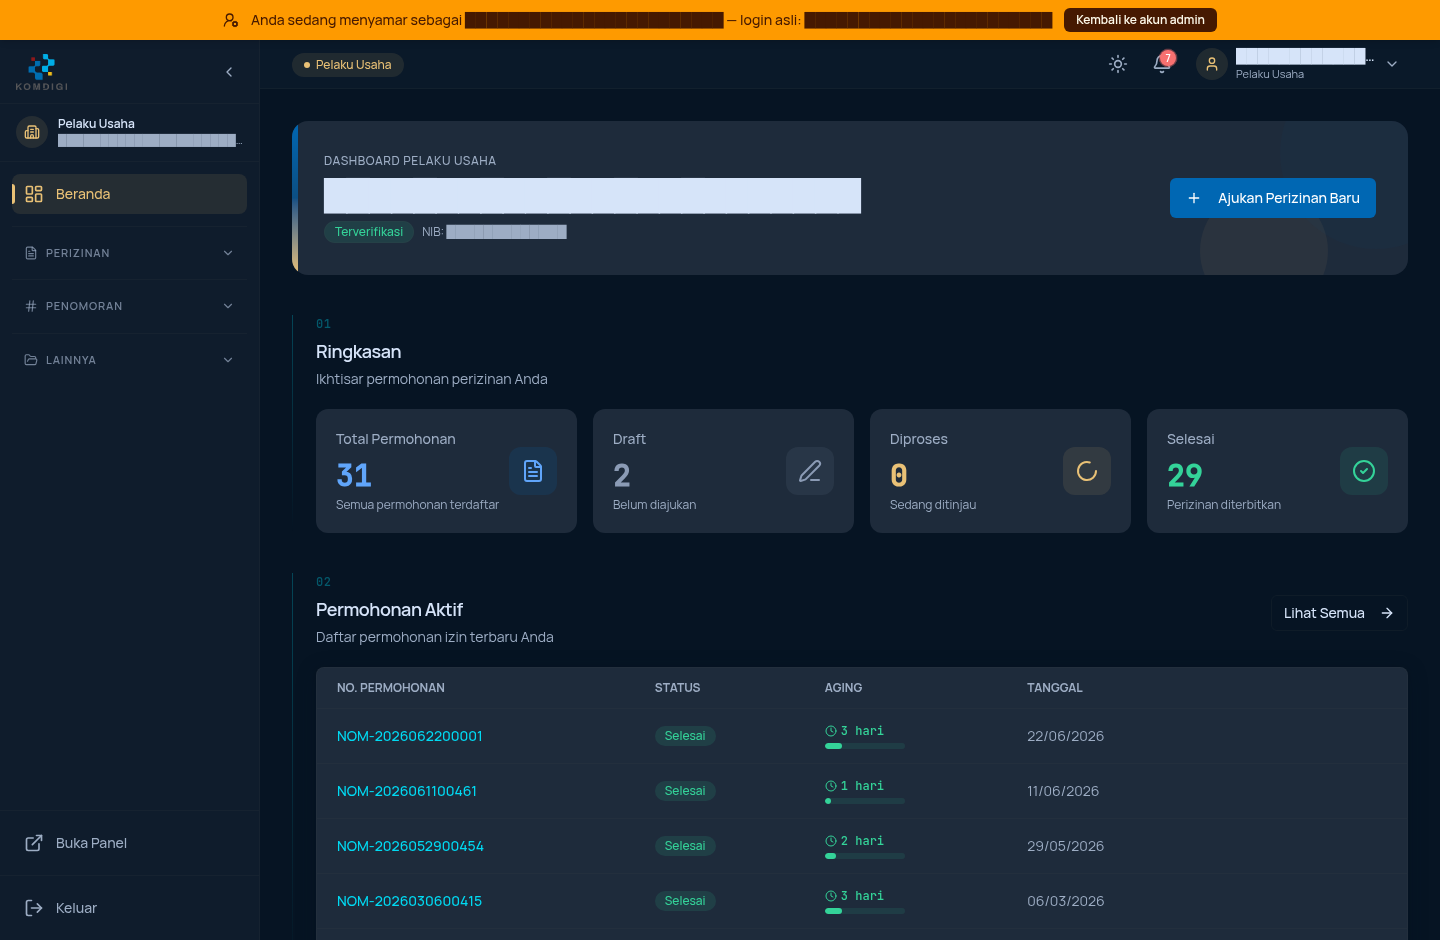Click the Selesai badge for NOM-2026061100461

coord(685,791)
